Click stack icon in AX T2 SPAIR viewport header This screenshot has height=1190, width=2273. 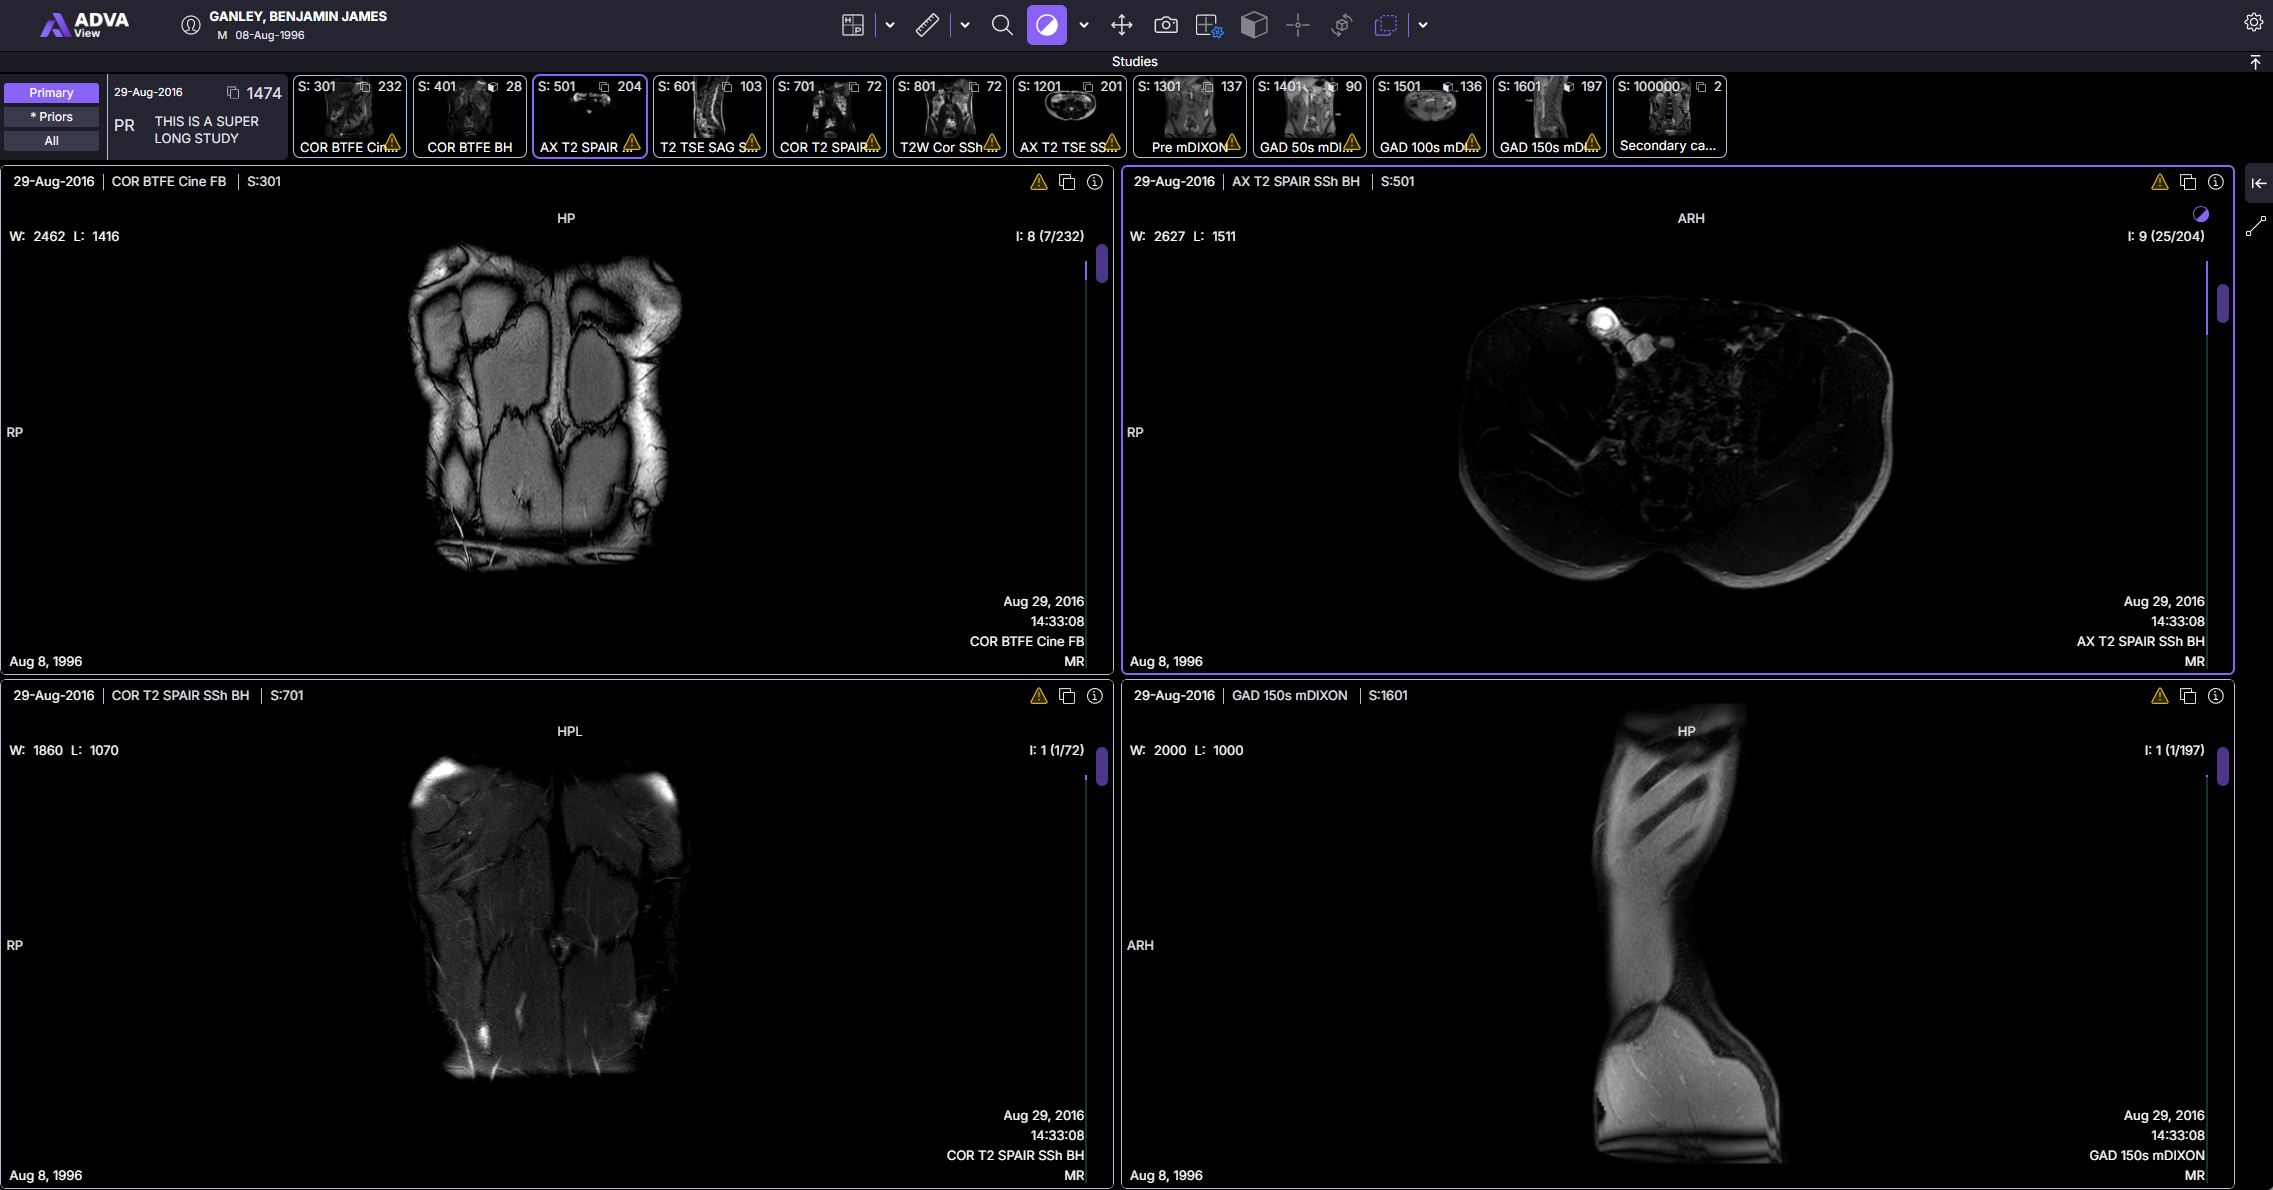click(2188, 182)
